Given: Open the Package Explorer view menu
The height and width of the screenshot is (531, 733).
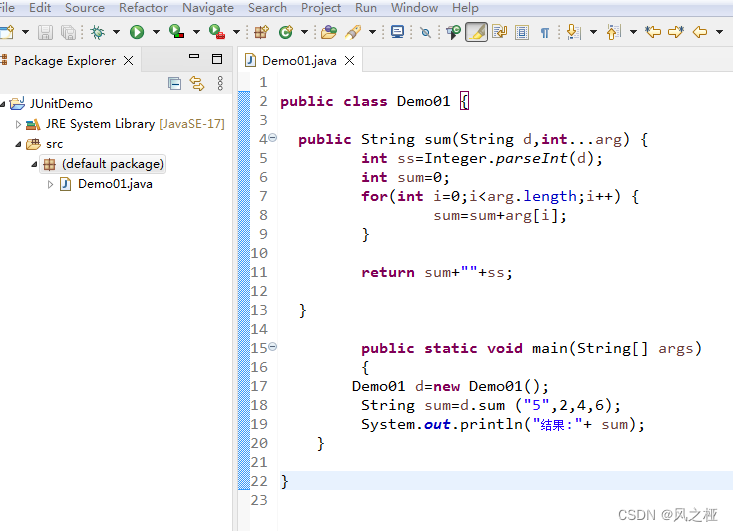Looking at the screenshot, I should coord(220,83).
